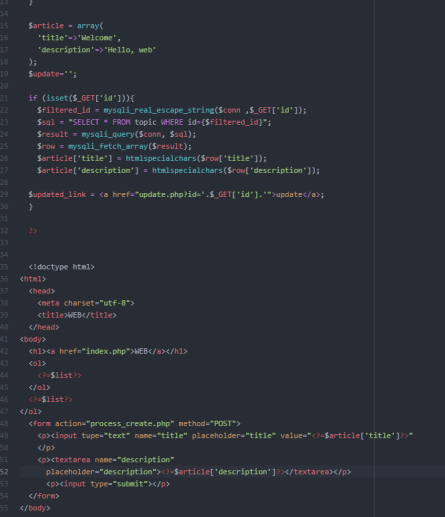
Task: Click the 'Hello, web' string
Action: coord(130,50)
